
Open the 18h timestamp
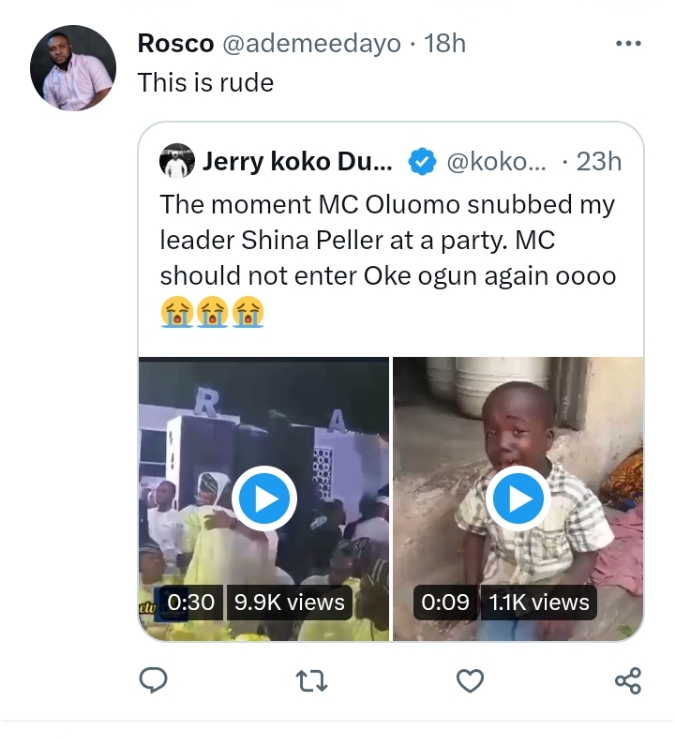tap(445, 44)
